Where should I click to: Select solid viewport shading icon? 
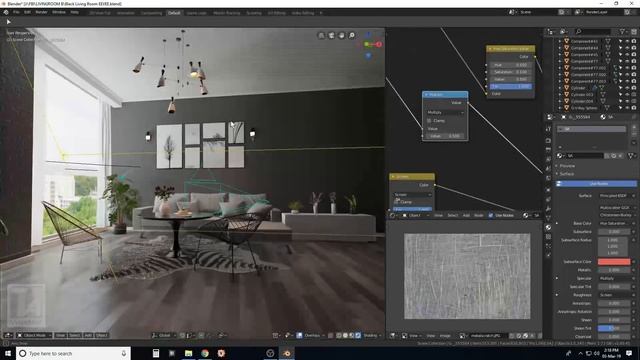click(345, 336)
